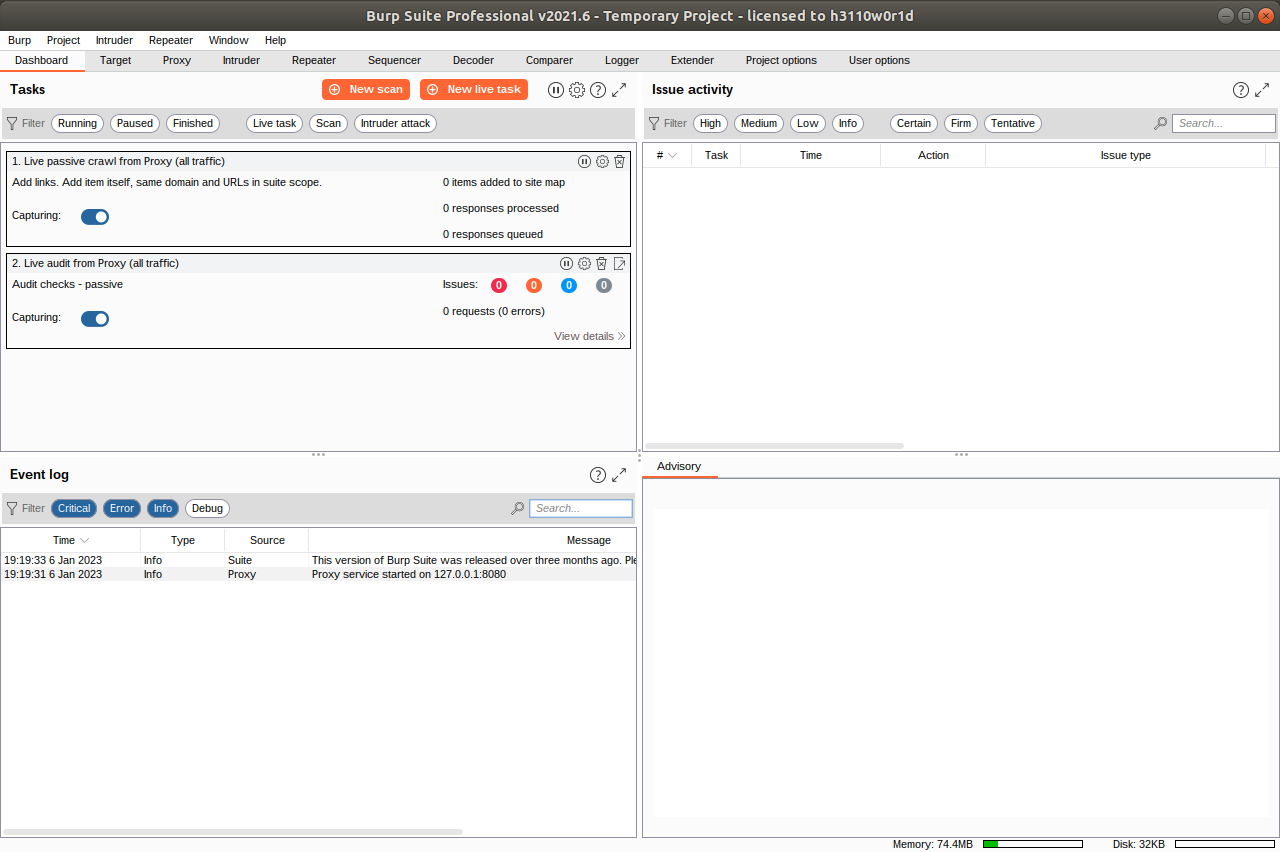
Task: Select Proxy service started log row
Action: coord(318,575)
